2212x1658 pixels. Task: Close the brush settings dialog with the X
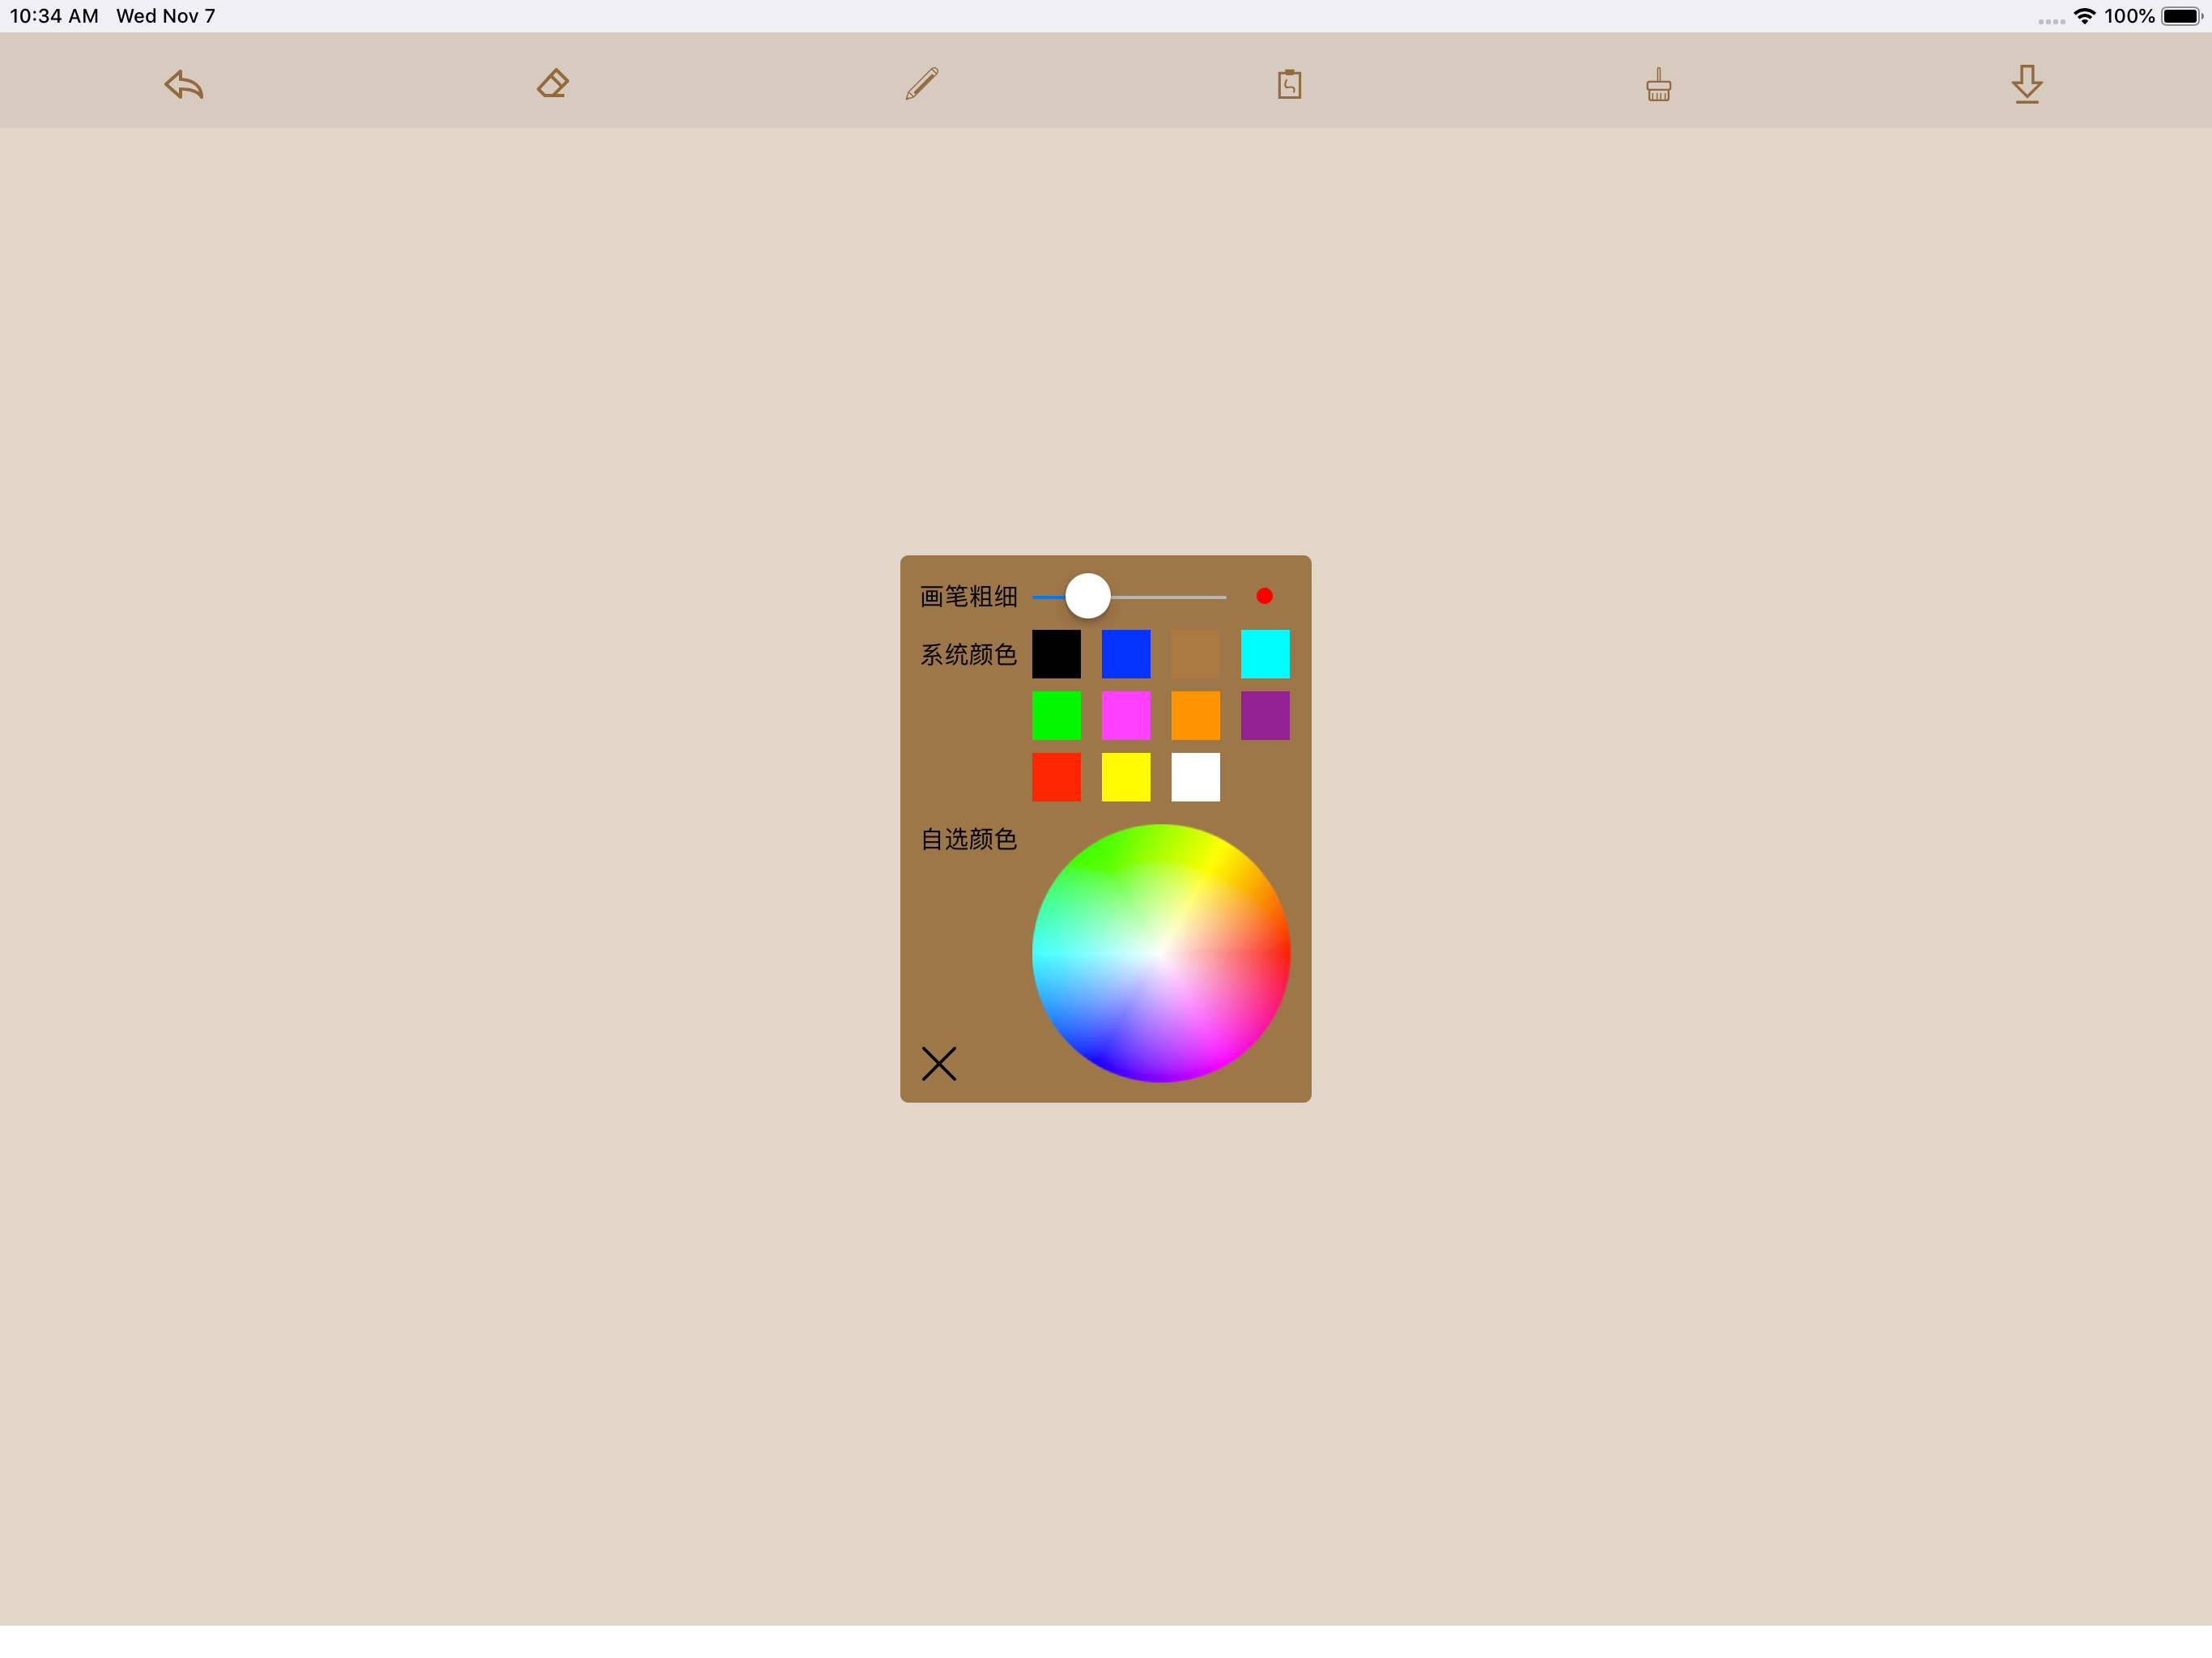point(939,1064)
